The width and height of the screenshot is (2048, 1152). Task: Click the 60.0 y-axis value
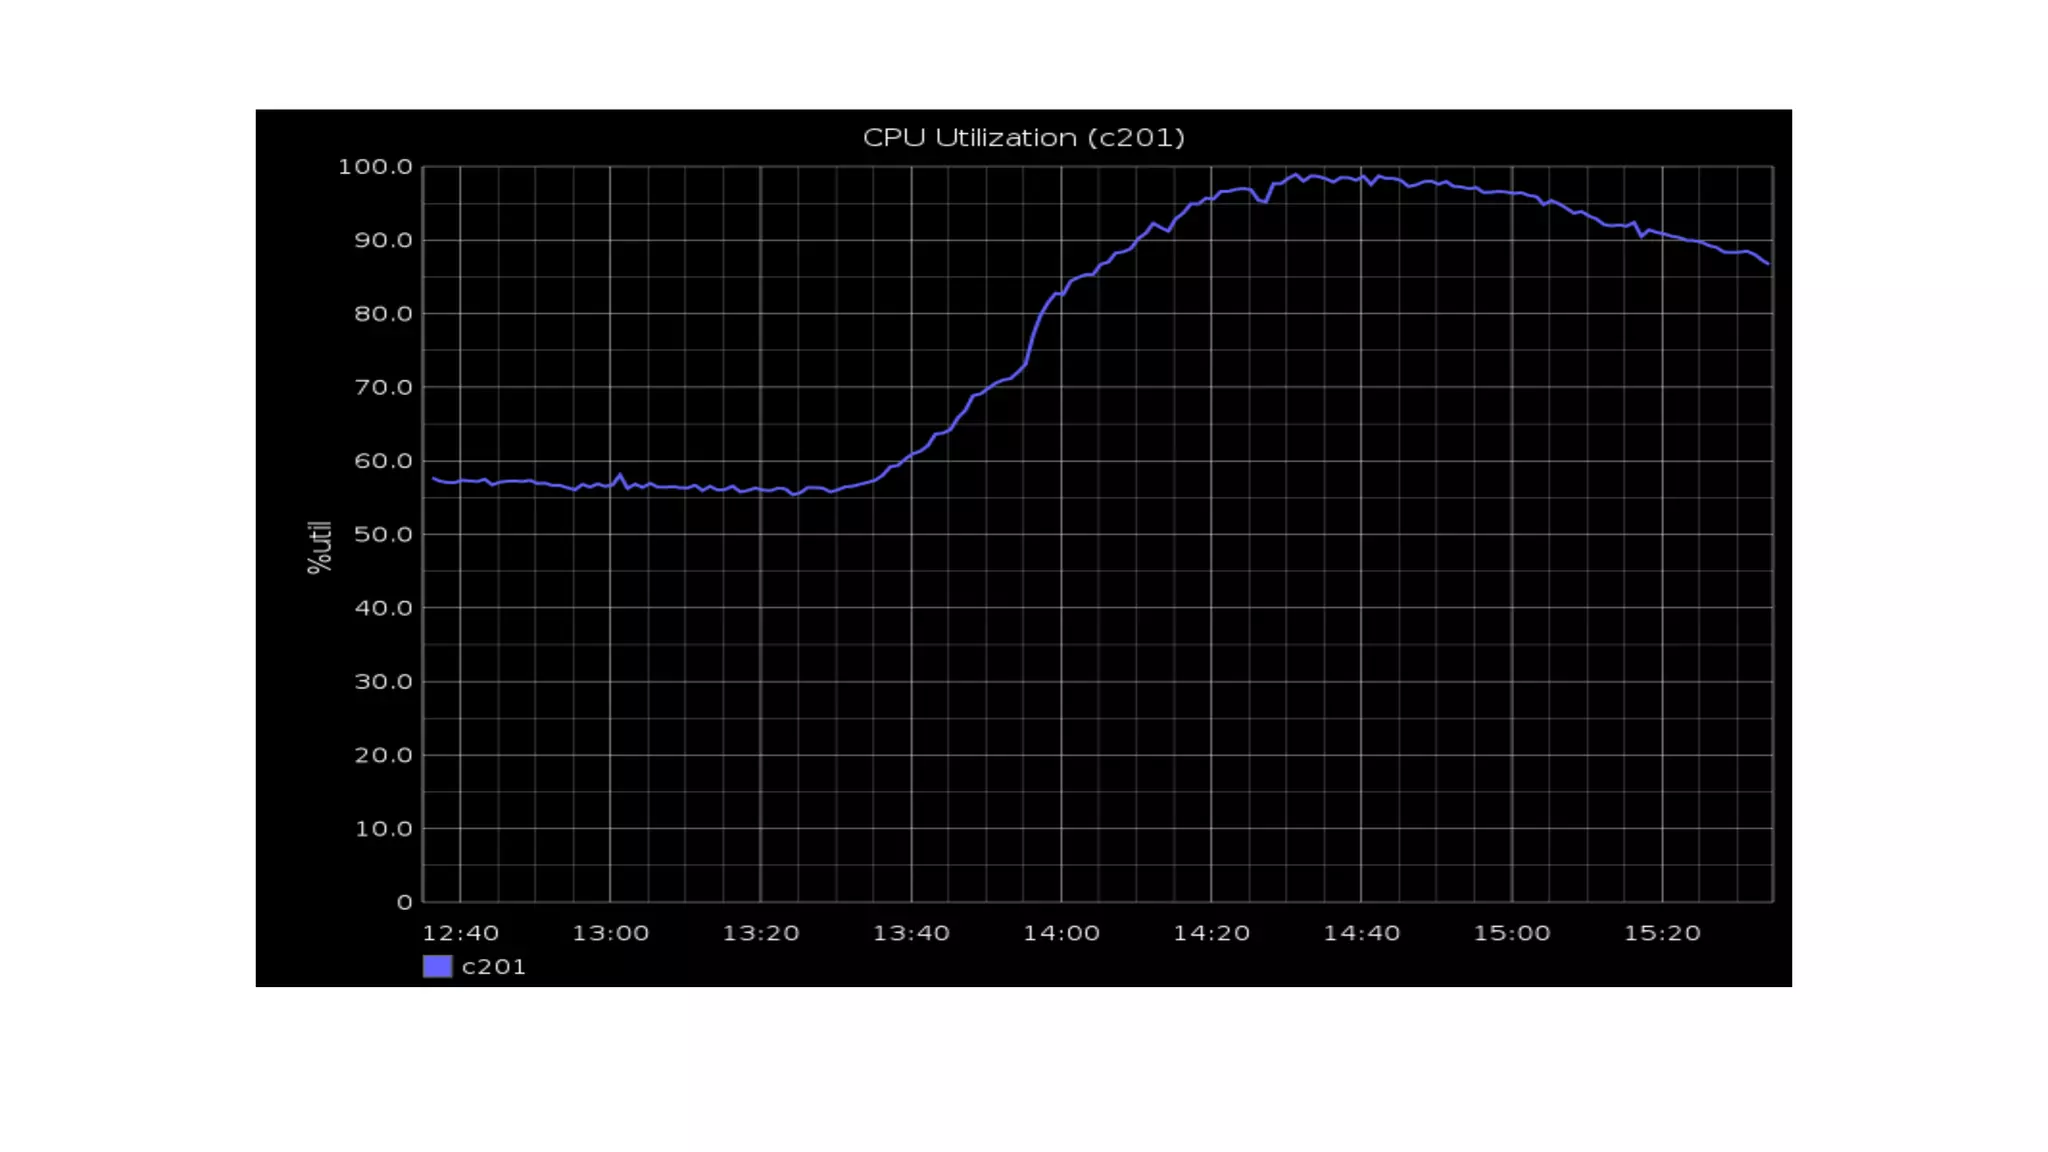(383, 461)
